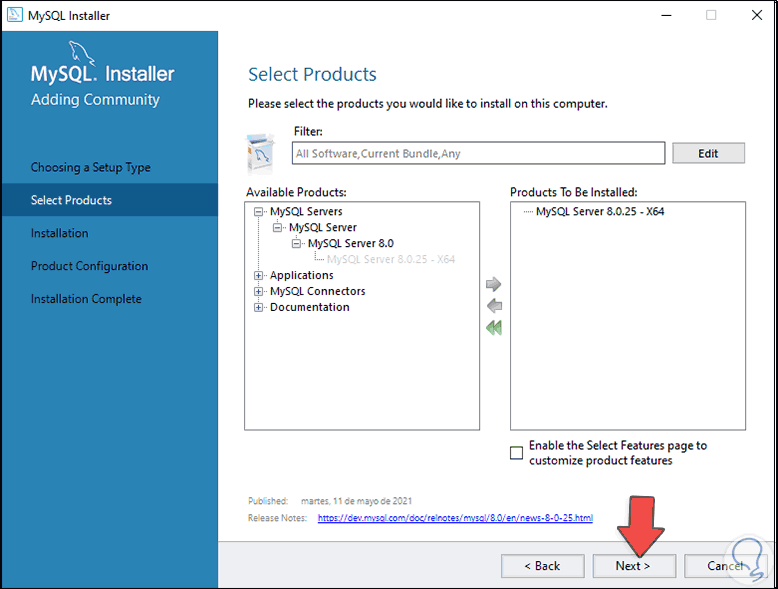Image resolution: width=778 pixels, height=589 pixels.
Task: Select greyed MySQL Server 8.0.25 - X64 in Available Products
Action: pyautogui.click(x=391, y=259)
